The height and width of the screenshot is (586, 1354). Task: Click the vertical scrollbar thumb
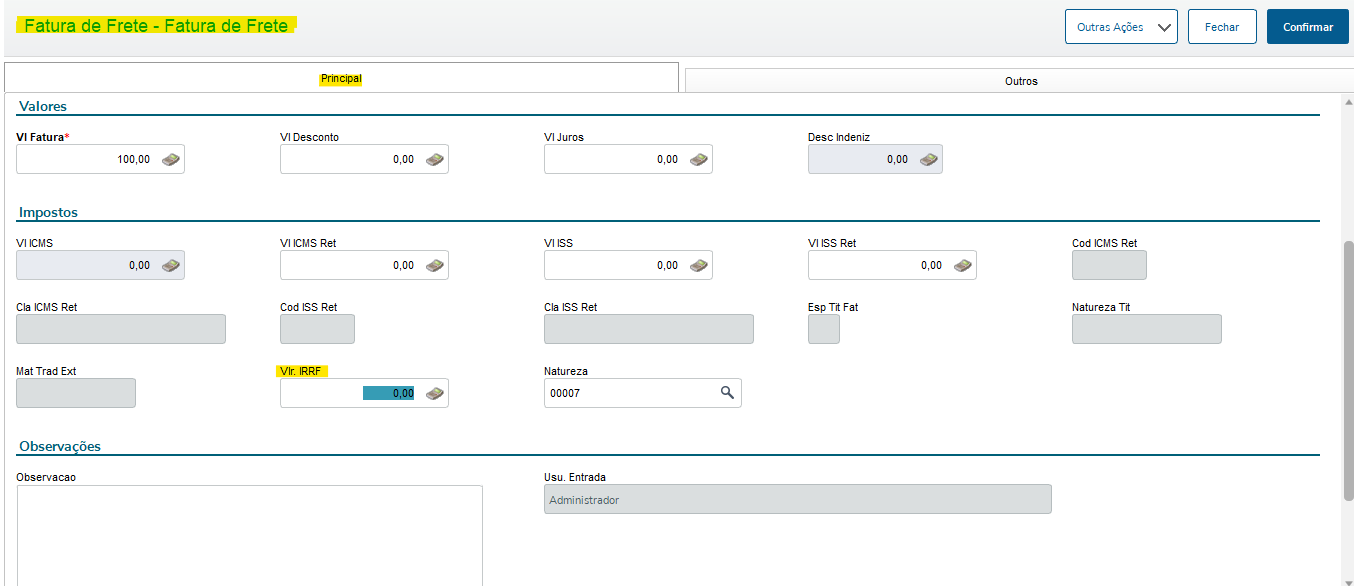1348,370
